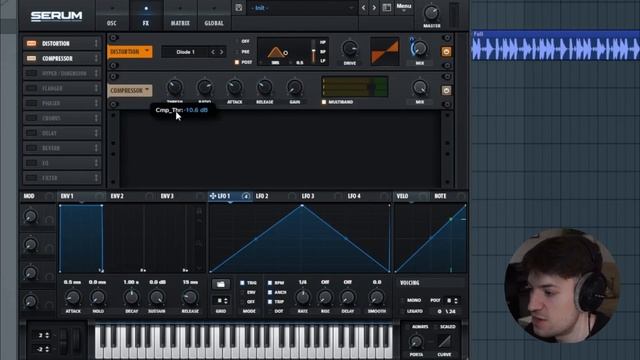Click the portamento CURVE display
Image resolution: width=640 pixels, height=360 pixels.
tap(444, 341)
